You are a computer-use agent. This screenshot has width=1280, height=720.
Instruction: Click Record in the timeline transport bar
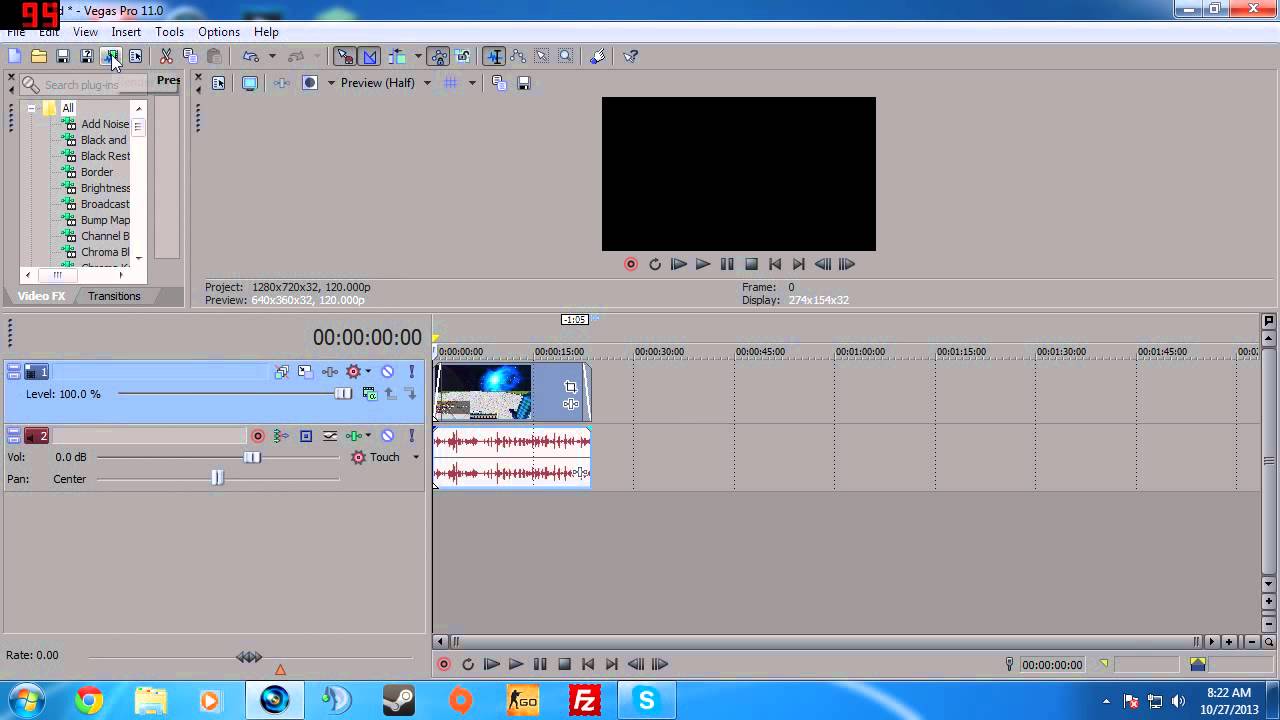[444, 664]
